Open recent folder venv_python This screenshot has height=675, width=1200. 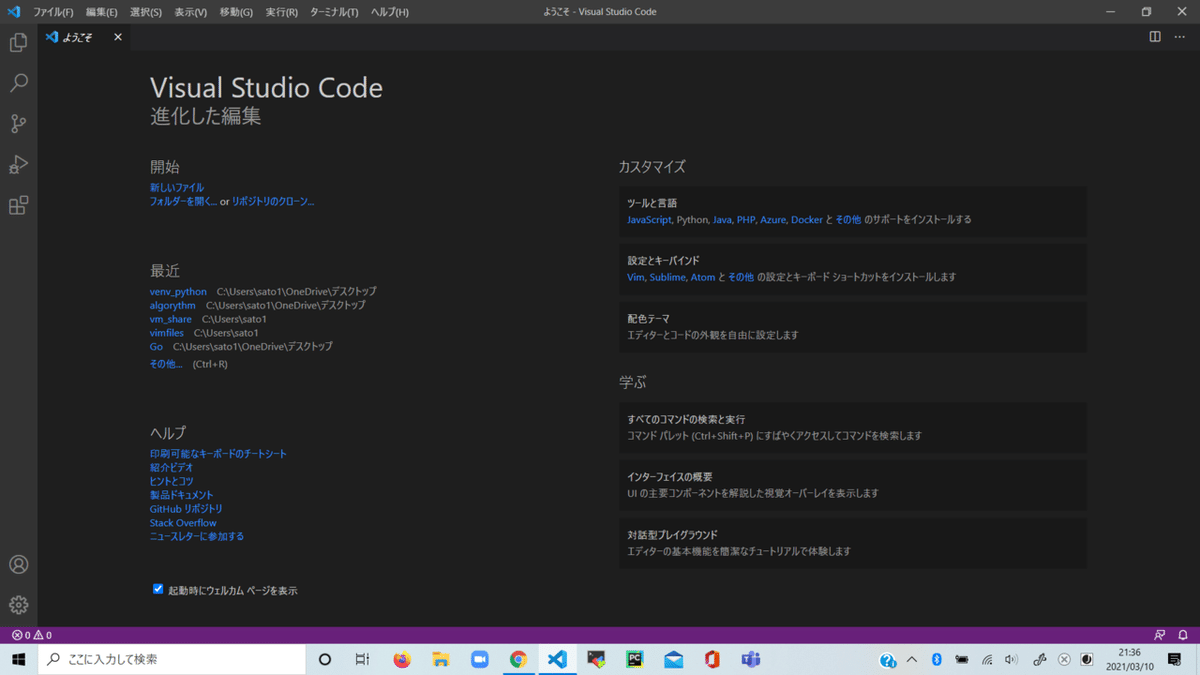point(178,291)
